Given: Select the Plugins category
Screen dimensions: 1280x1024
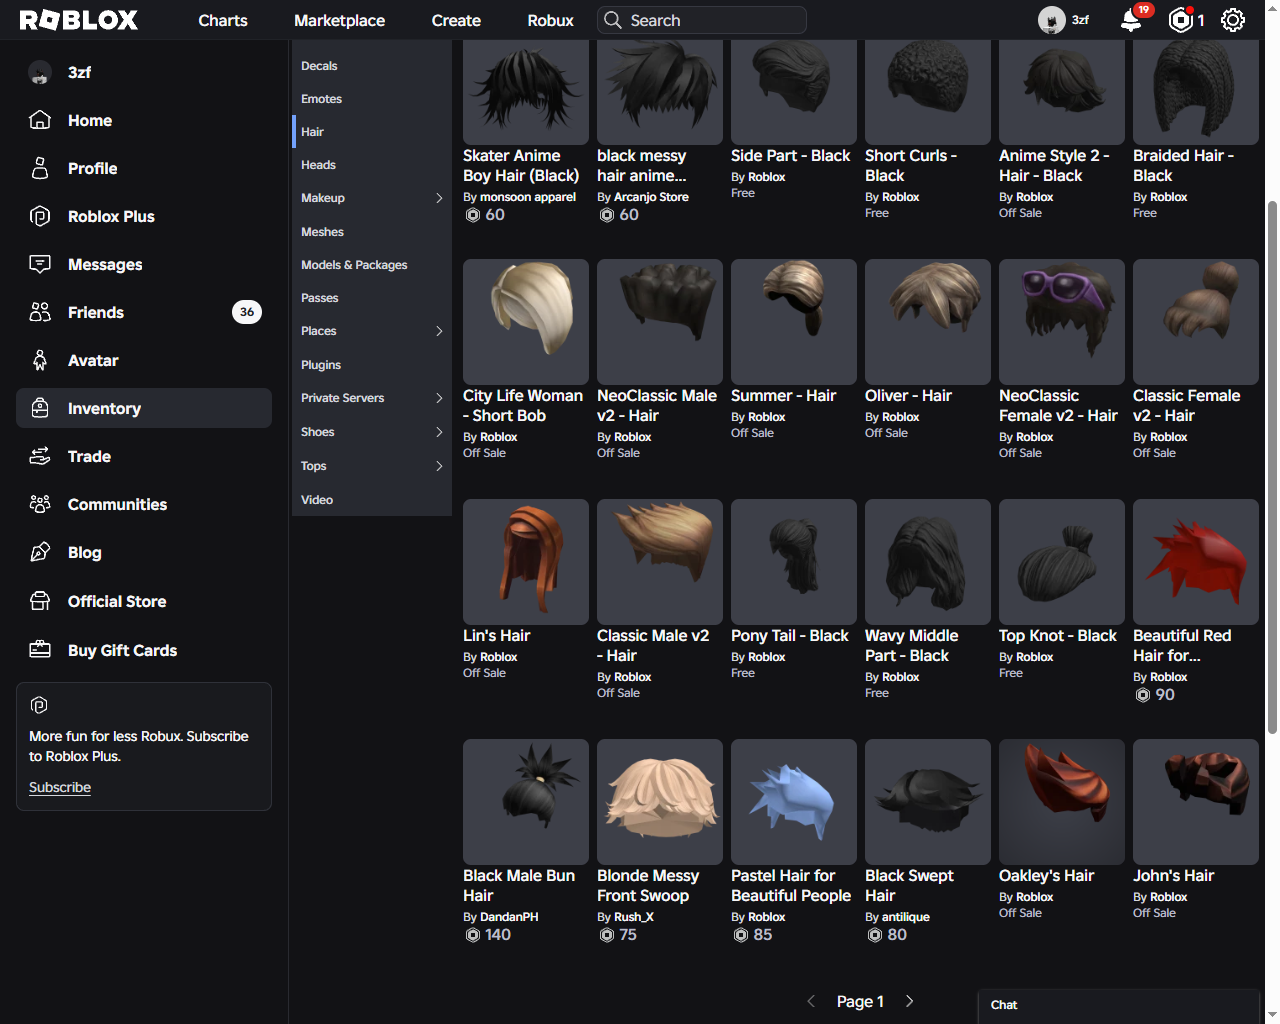Looking at the screenshot, I should pyautogui.click(x=372, y=365).
